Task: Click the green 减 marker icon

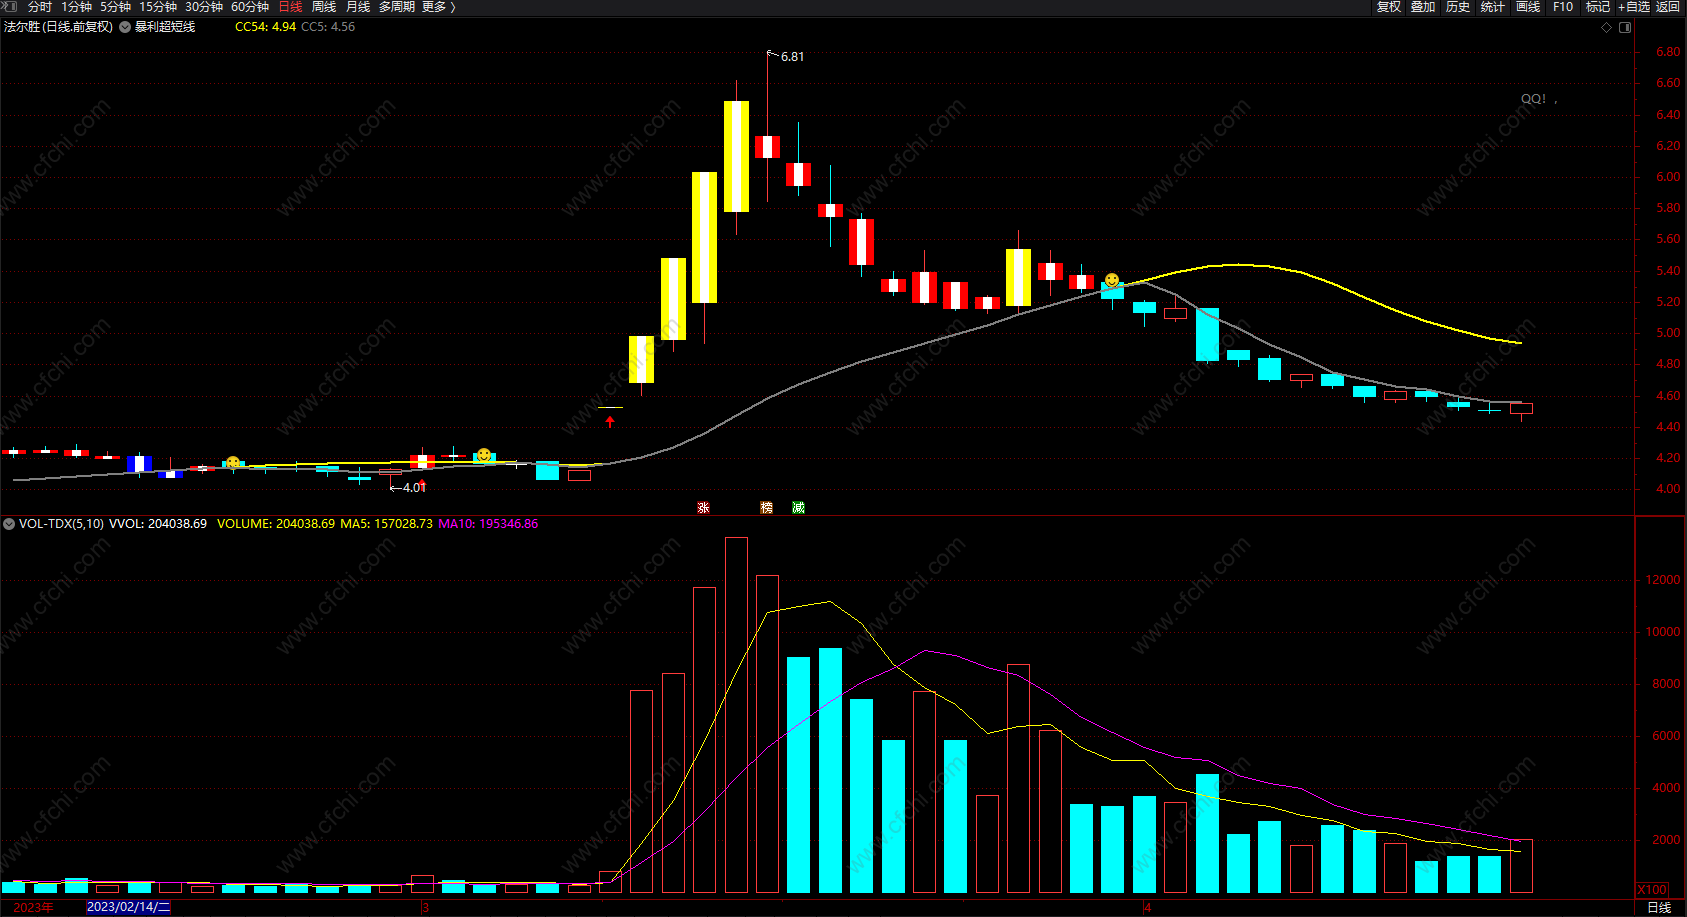Action: (798, 508)
